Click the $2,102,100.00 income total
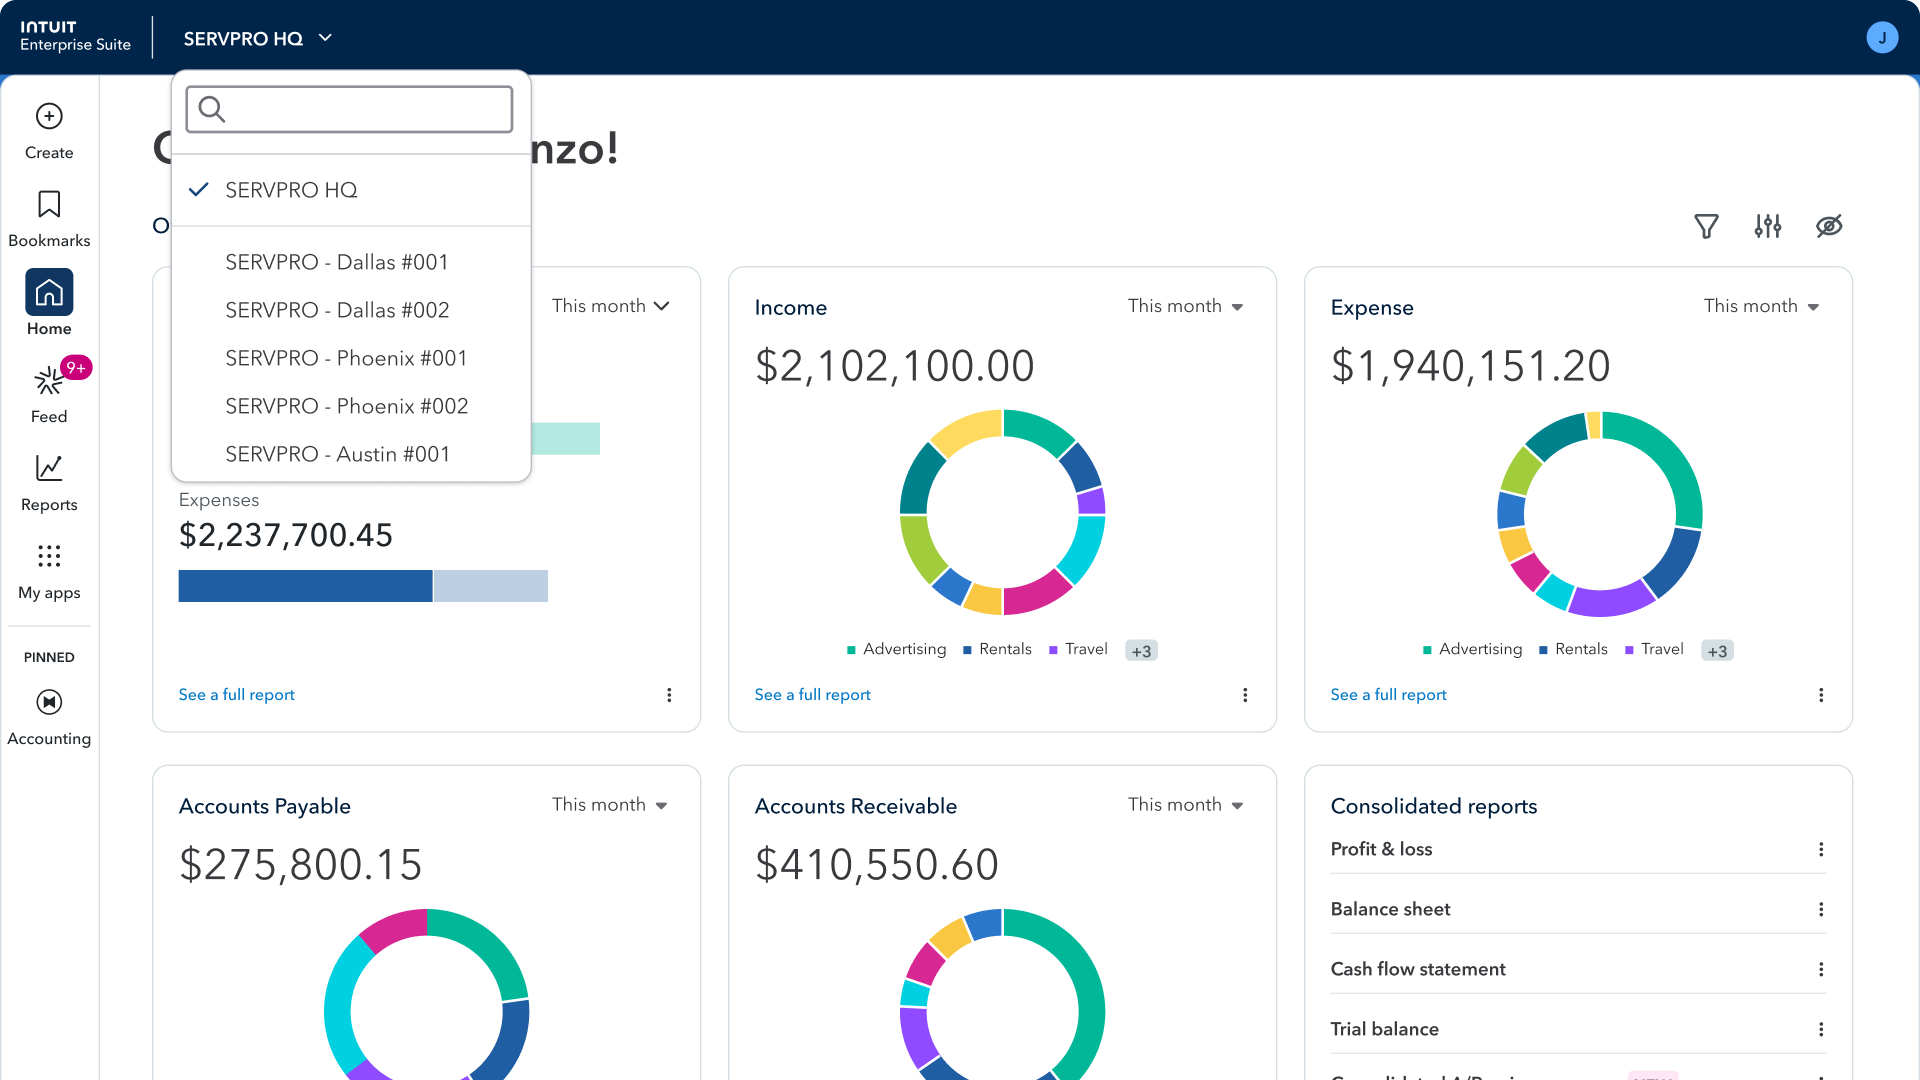This screenshot has height=1080, width=1920. click(x=894, y=366)
